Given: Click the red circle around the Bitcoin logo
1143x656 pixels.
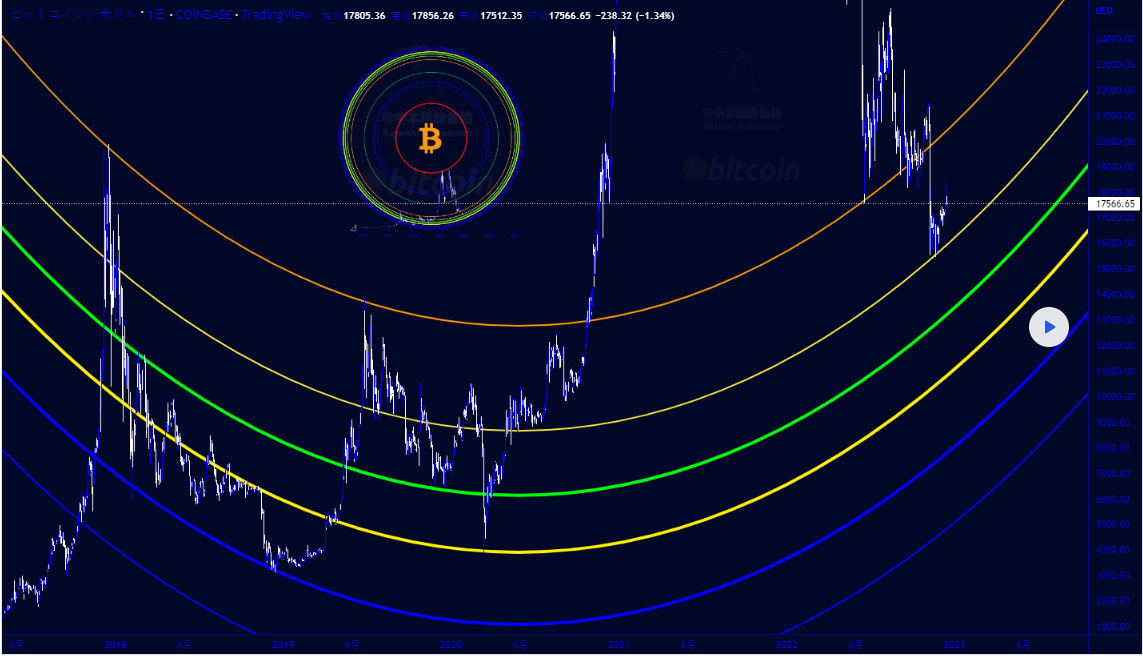Looking at the screenshot, I should point(430,105).
